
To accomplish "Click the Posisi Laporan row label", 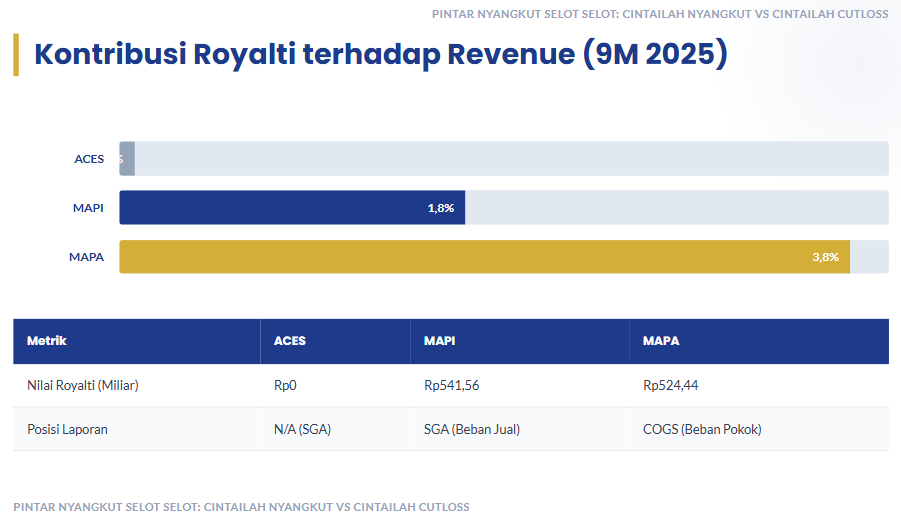I will (x=67, y=429).
